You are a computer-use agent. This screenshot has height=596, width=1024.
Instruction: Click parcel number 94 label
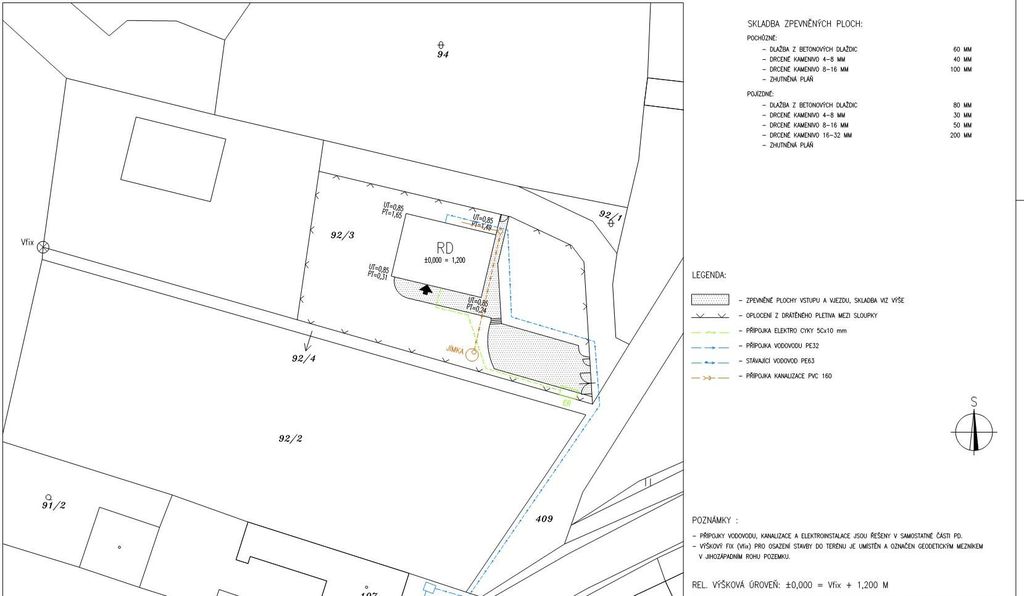point(442,55)
